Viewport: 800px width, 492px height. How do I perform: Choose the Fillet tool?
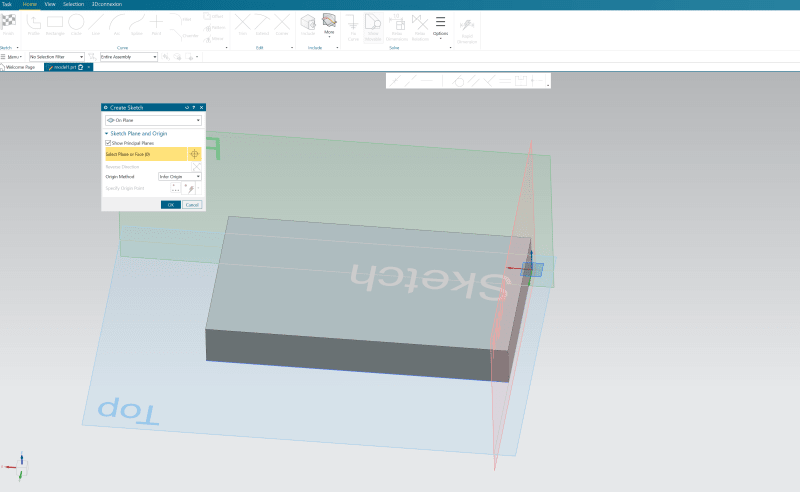pyautogui.click(x=181, y=19)
